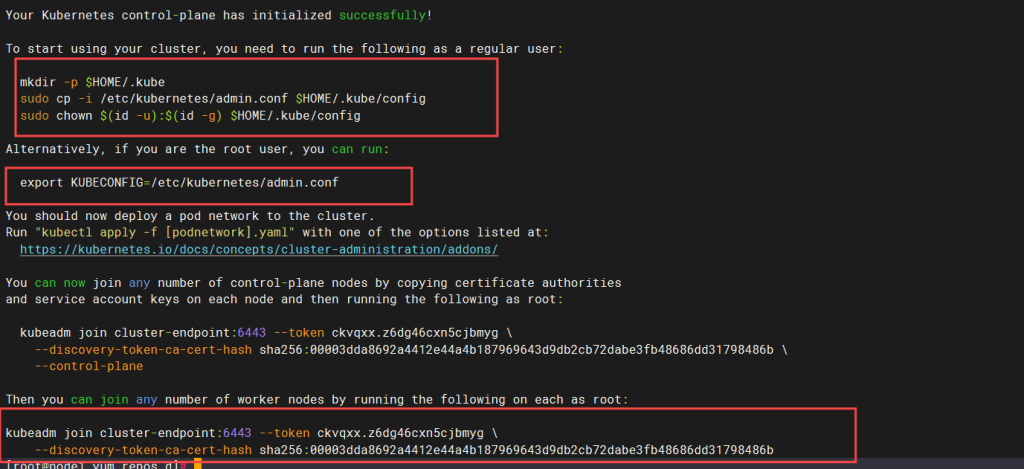Click the 'export KUBECONFIG' command line
The width and height of the screenshot is (1024, 469).
(186, 183)
